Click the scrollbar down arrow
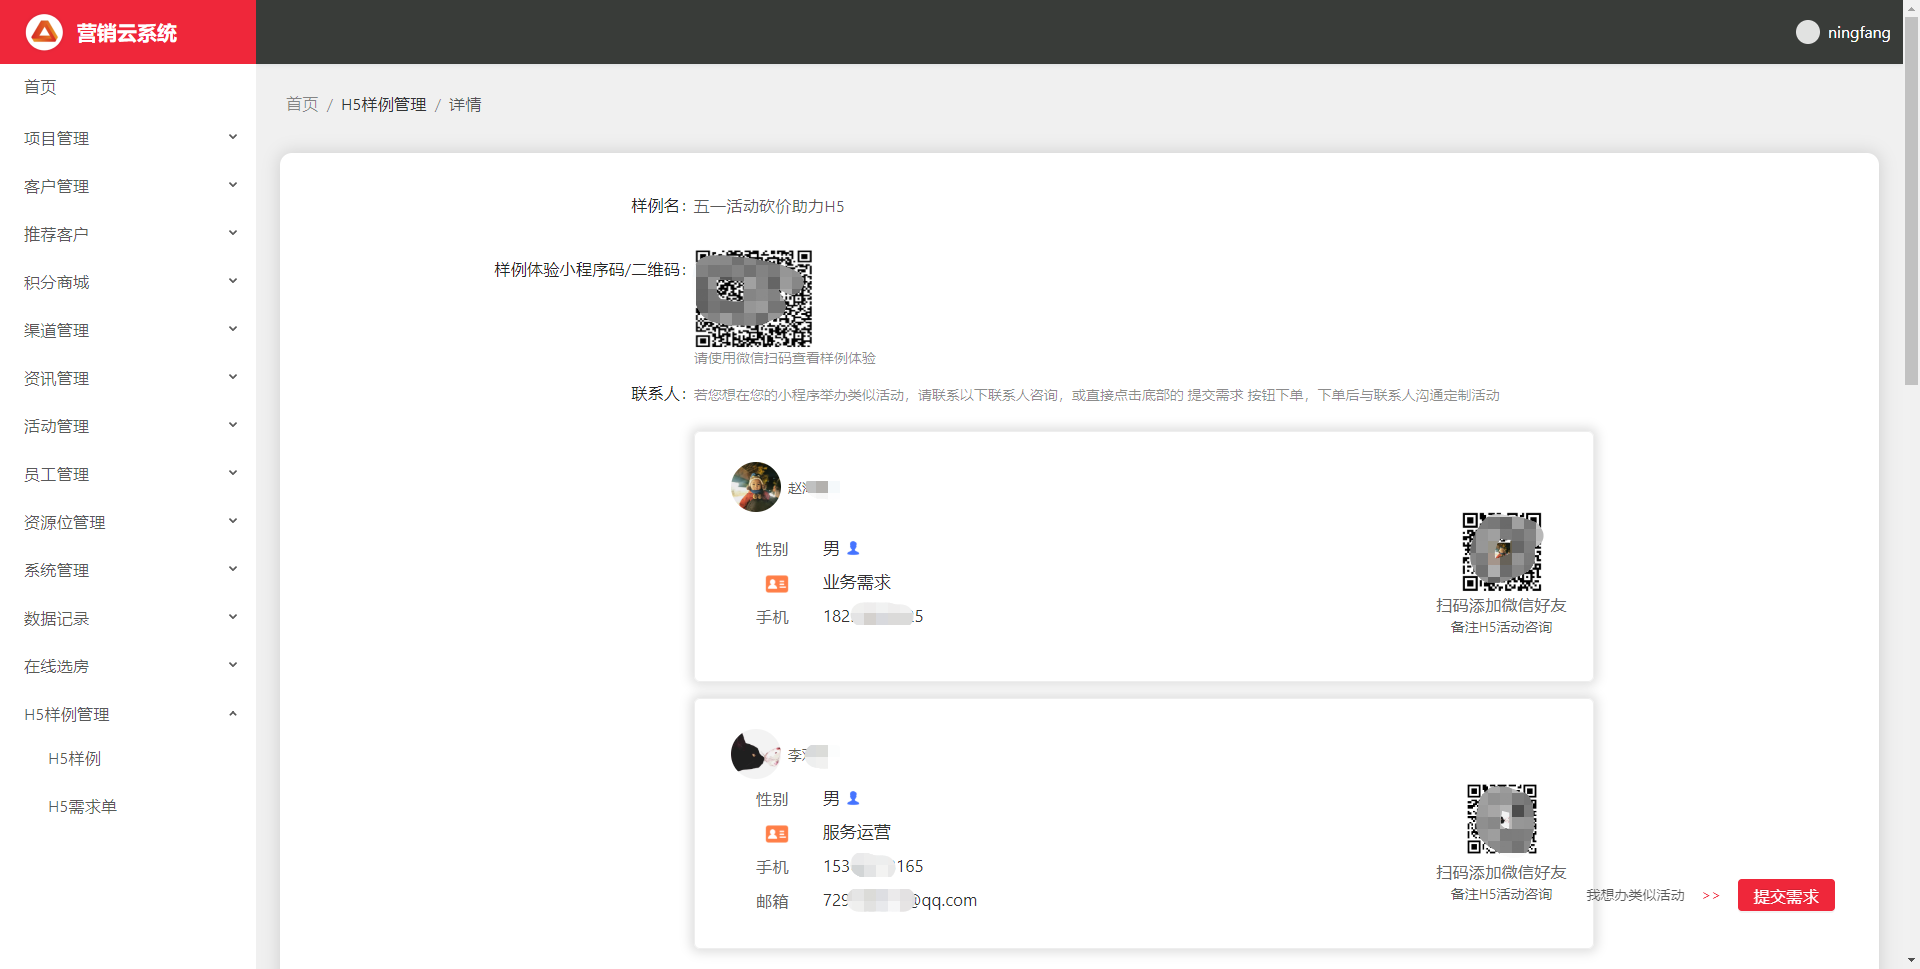 tap(1911, 961)
